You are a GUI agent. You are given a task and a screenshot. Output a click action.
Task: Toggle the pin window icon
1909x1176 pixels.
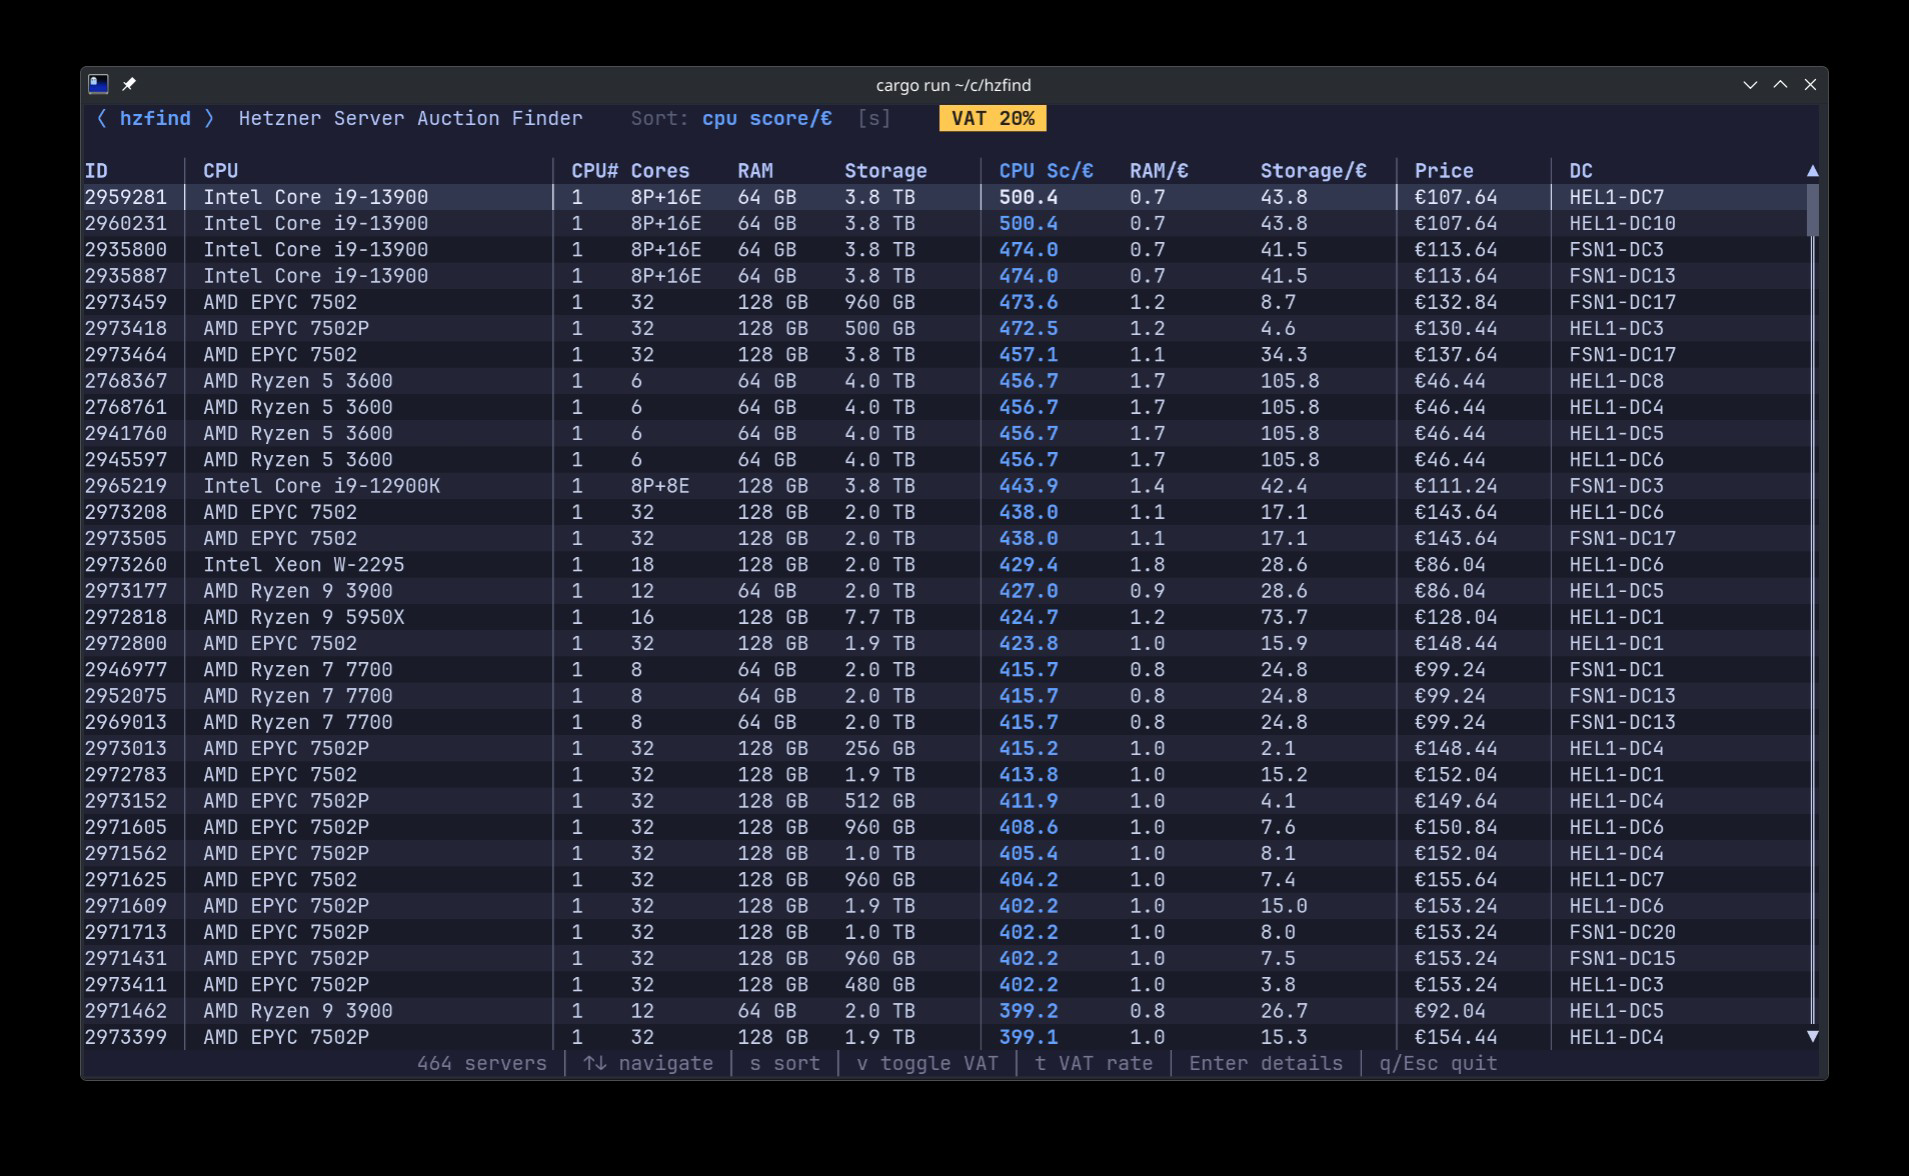(x=129, y=84)
